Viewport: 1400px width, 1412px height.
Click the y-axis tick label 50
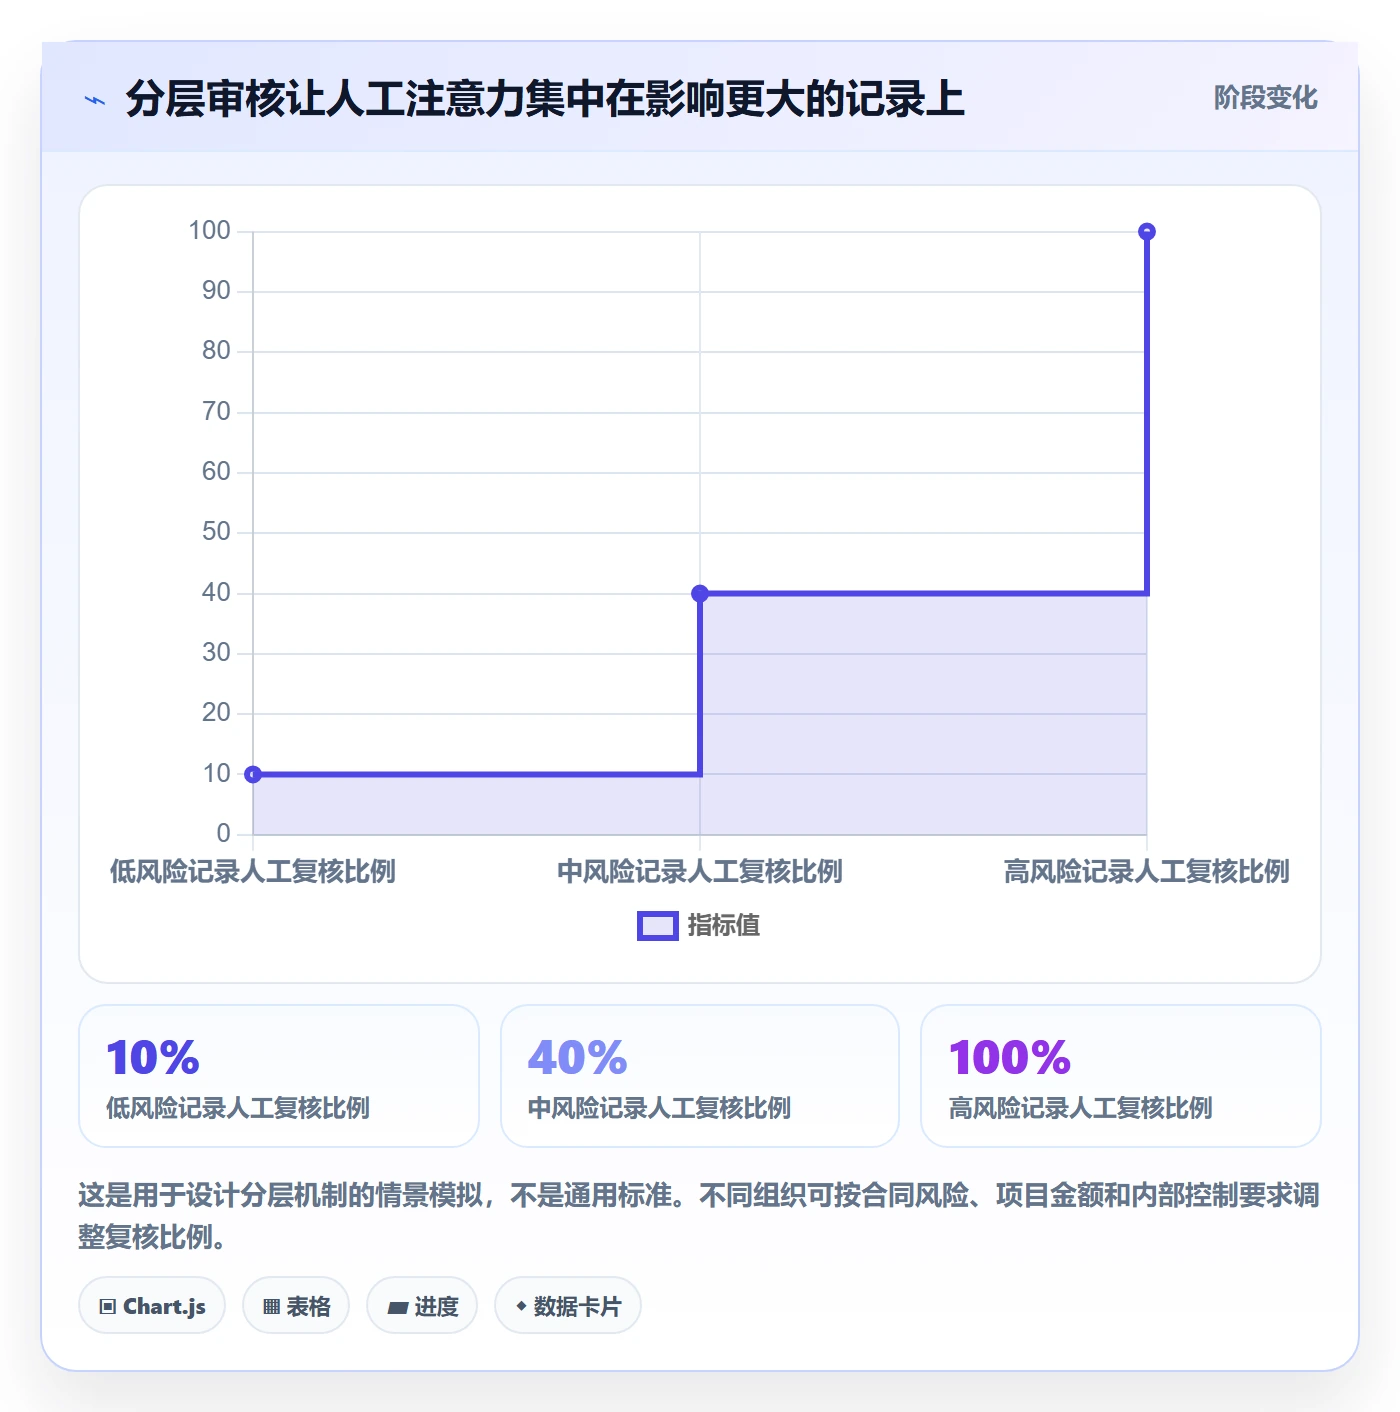click(x=216, y=532)
